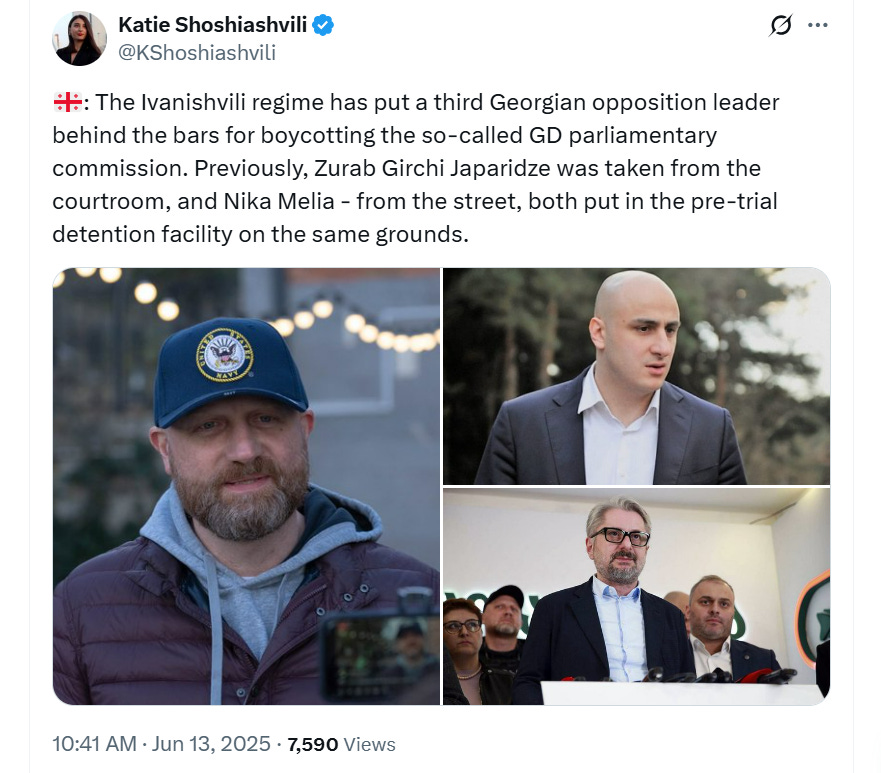Click the United States Navy emblem on cap
The image size is (881, 773).
click(224, 355)
